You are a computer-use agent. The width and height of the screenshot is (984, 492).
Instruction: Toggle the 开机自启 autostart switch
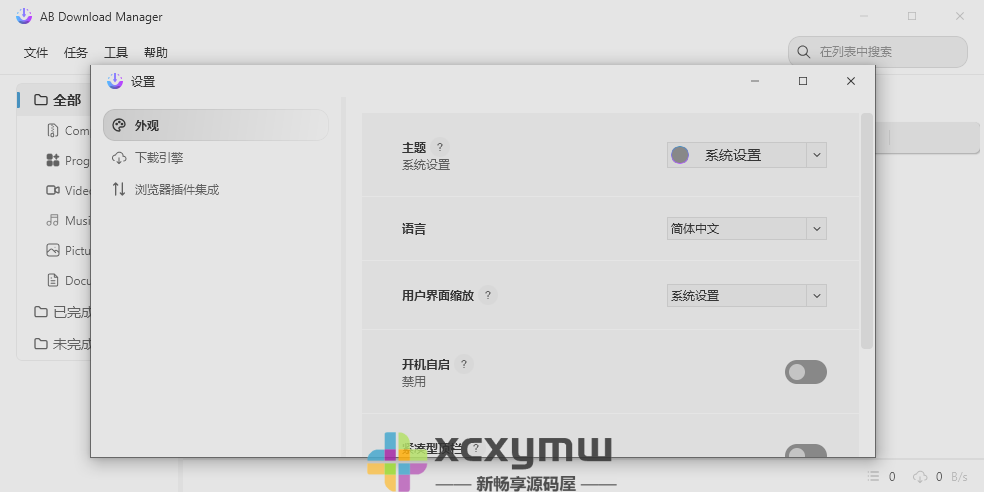806,372
